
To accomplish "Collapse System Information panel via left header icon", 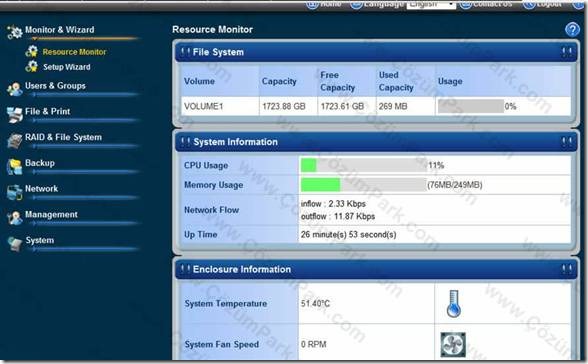I will [x=185, y=142].
